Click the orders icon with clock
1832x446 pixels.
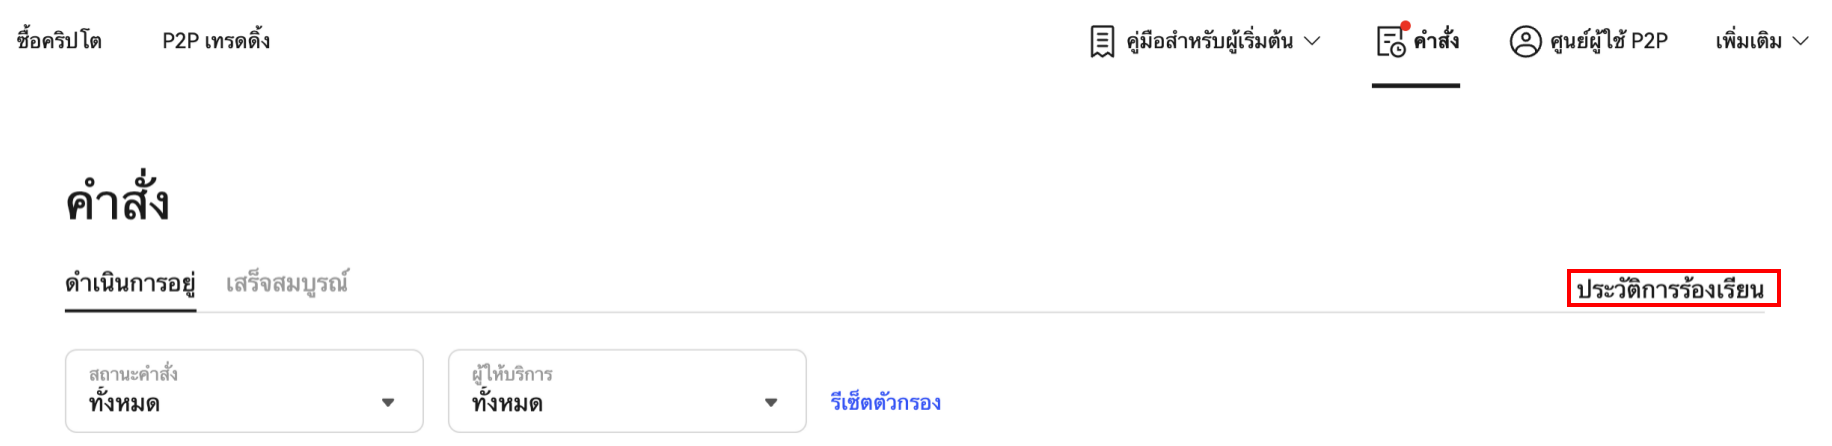coord(1391,42)
